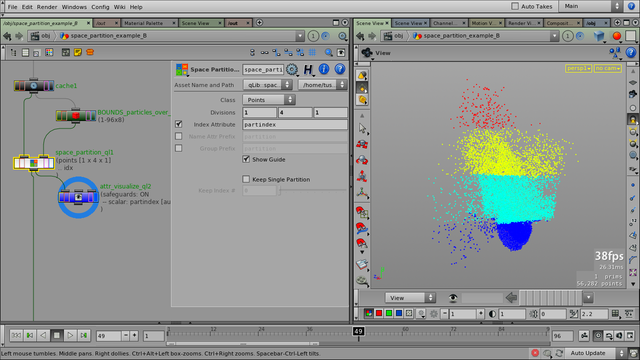Select the cache1 node
The height and width of the screenshot is (360, 640).
(x=33, y=86)
